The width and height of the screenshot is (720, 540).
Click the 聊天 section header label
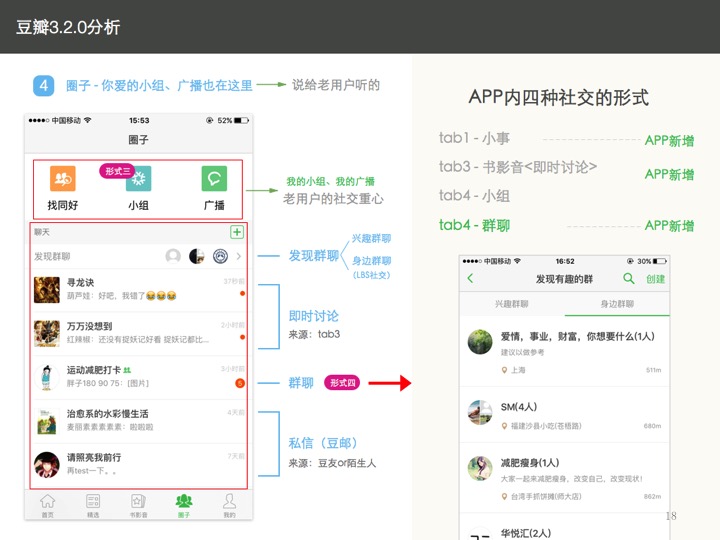coord(42,232)
